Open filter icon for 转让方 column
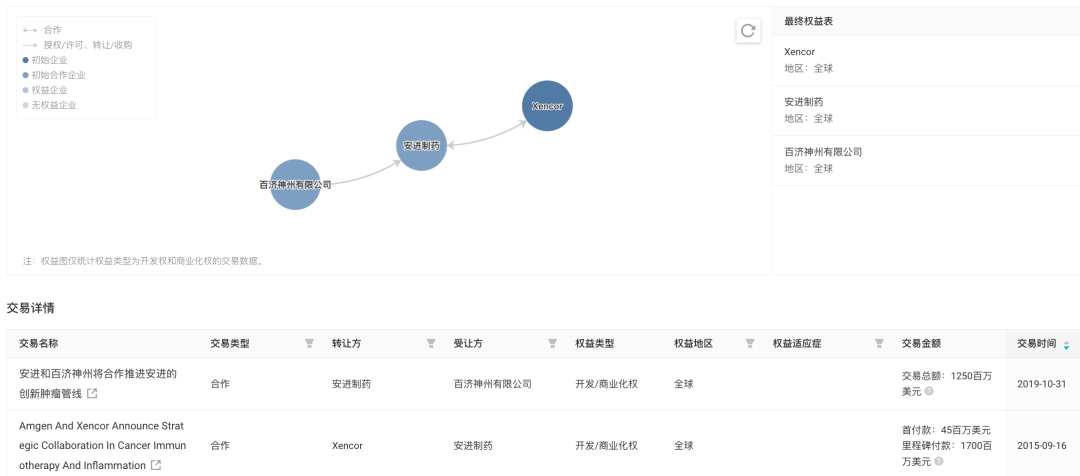 [431, 343]
